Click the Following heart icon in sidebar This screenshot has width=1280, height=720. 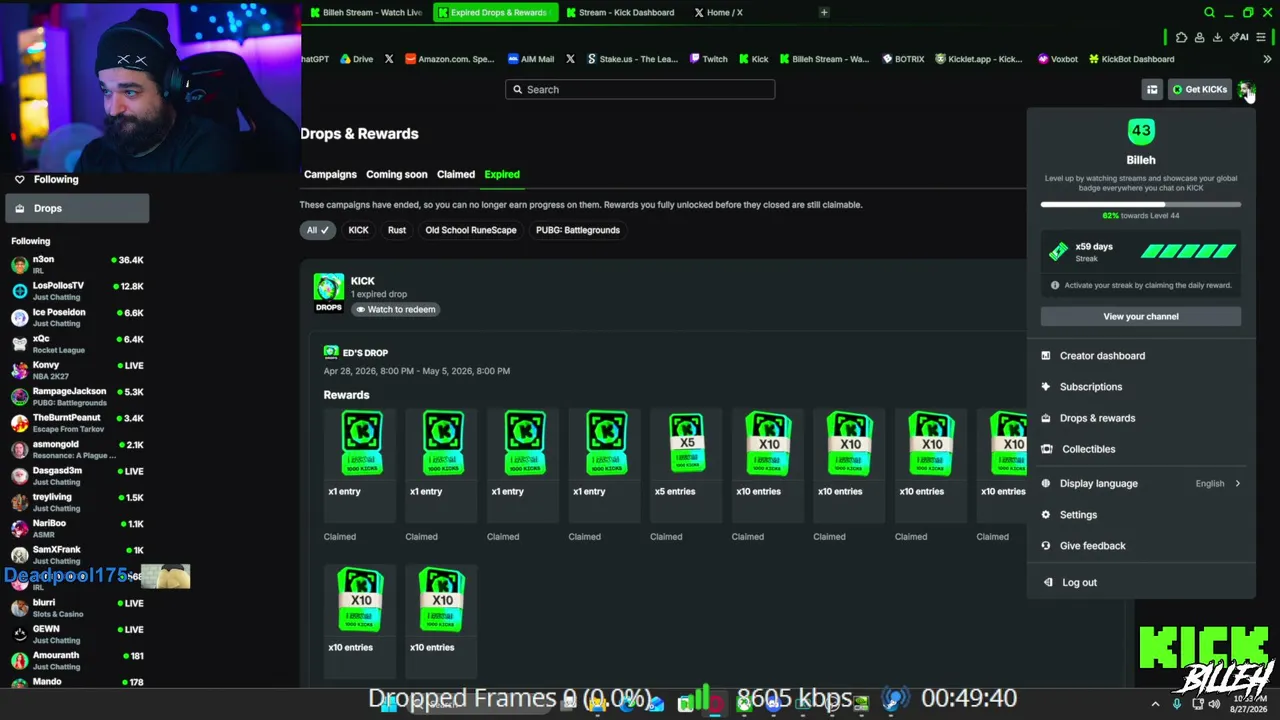[x=19, y=180]
